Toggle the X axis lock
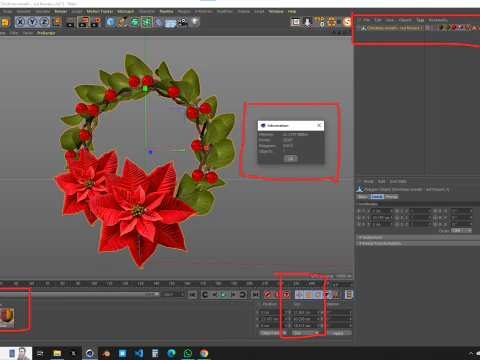The image size is (480, 360). pyautogui.click(x=20, y=22)
